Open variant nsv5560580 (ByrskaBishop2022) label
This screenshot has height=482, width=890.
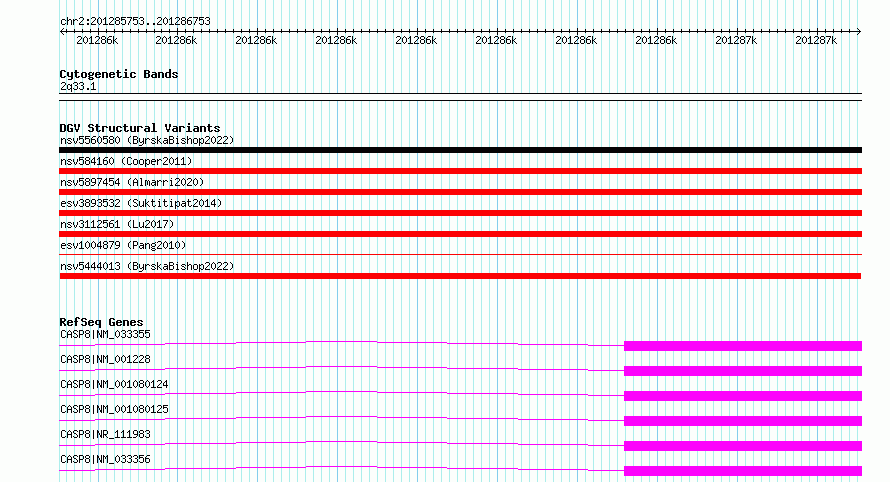pos(147,140)
